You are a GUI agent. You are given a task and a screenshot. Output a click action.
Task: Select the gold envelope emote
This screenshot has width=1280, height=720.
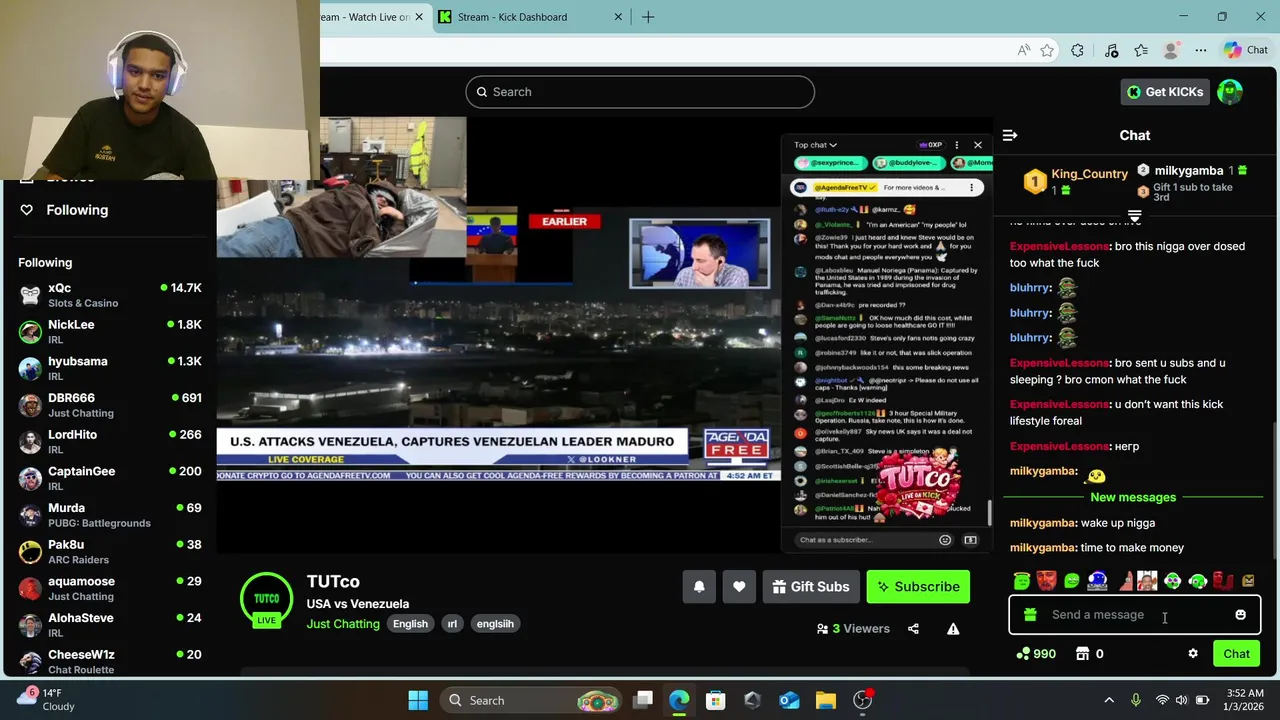[x=1248, y=581]
